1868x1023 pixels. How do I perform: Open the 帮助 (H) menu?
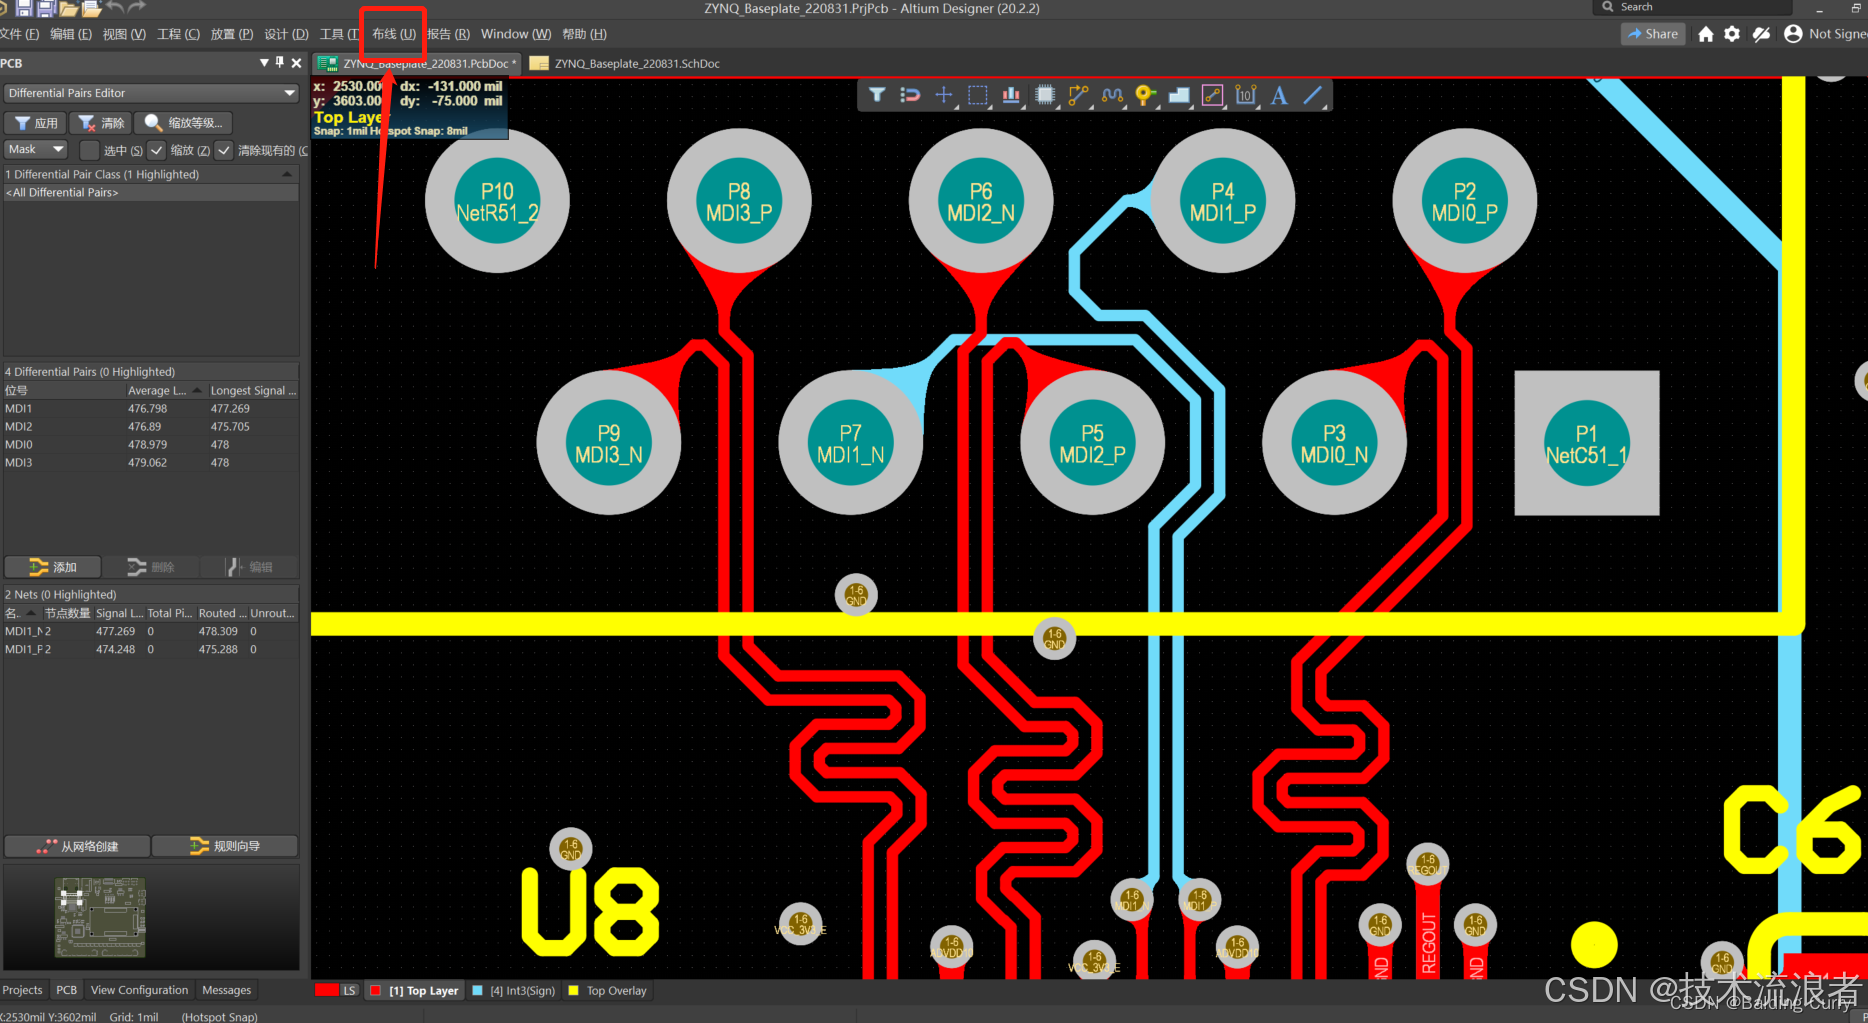click(584, 34)
